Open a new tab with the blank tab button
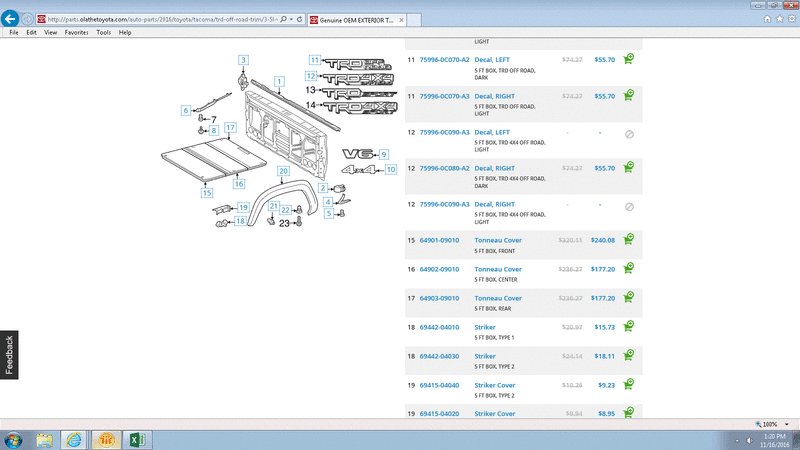Image resolution: width=800 pixels, height=450 pixels. pyautogui.click(x=414, y=20)
